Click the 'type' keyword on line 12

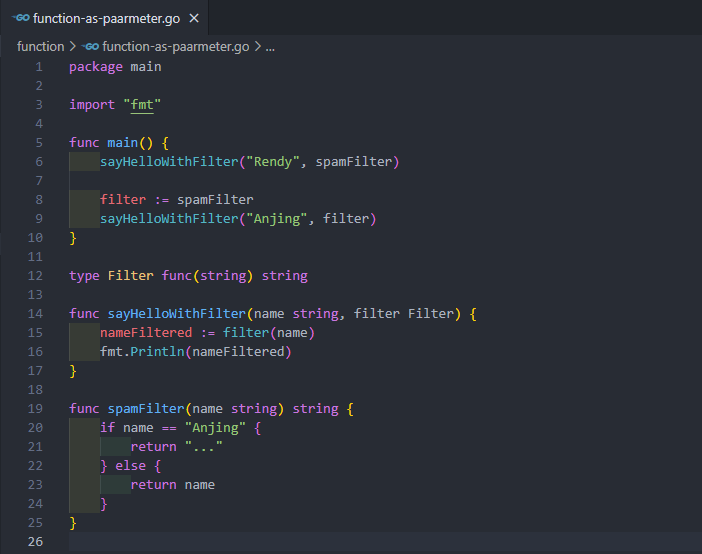pyautogui.click(x=84, y=276)
